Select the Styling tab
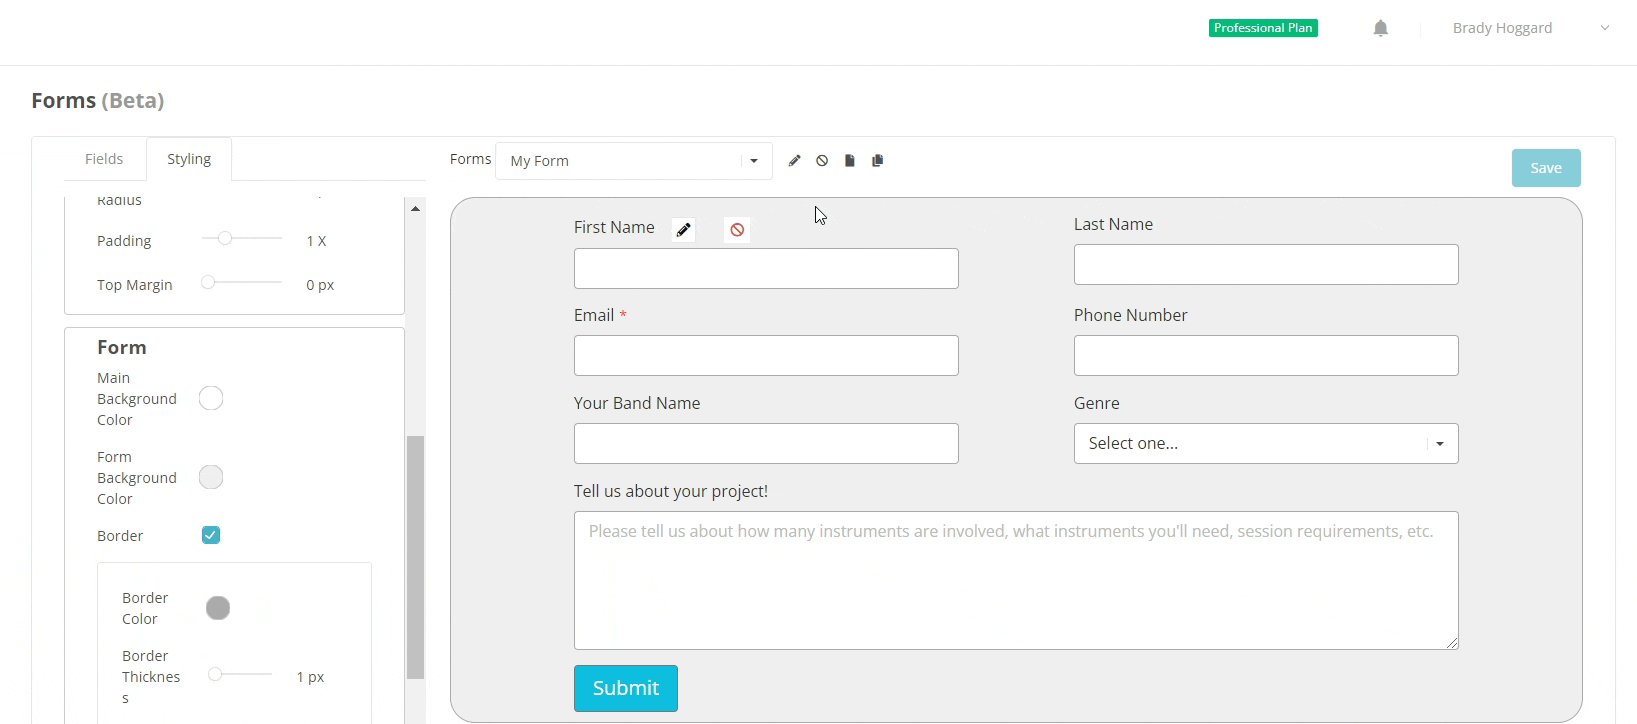 tap(189, 159)
